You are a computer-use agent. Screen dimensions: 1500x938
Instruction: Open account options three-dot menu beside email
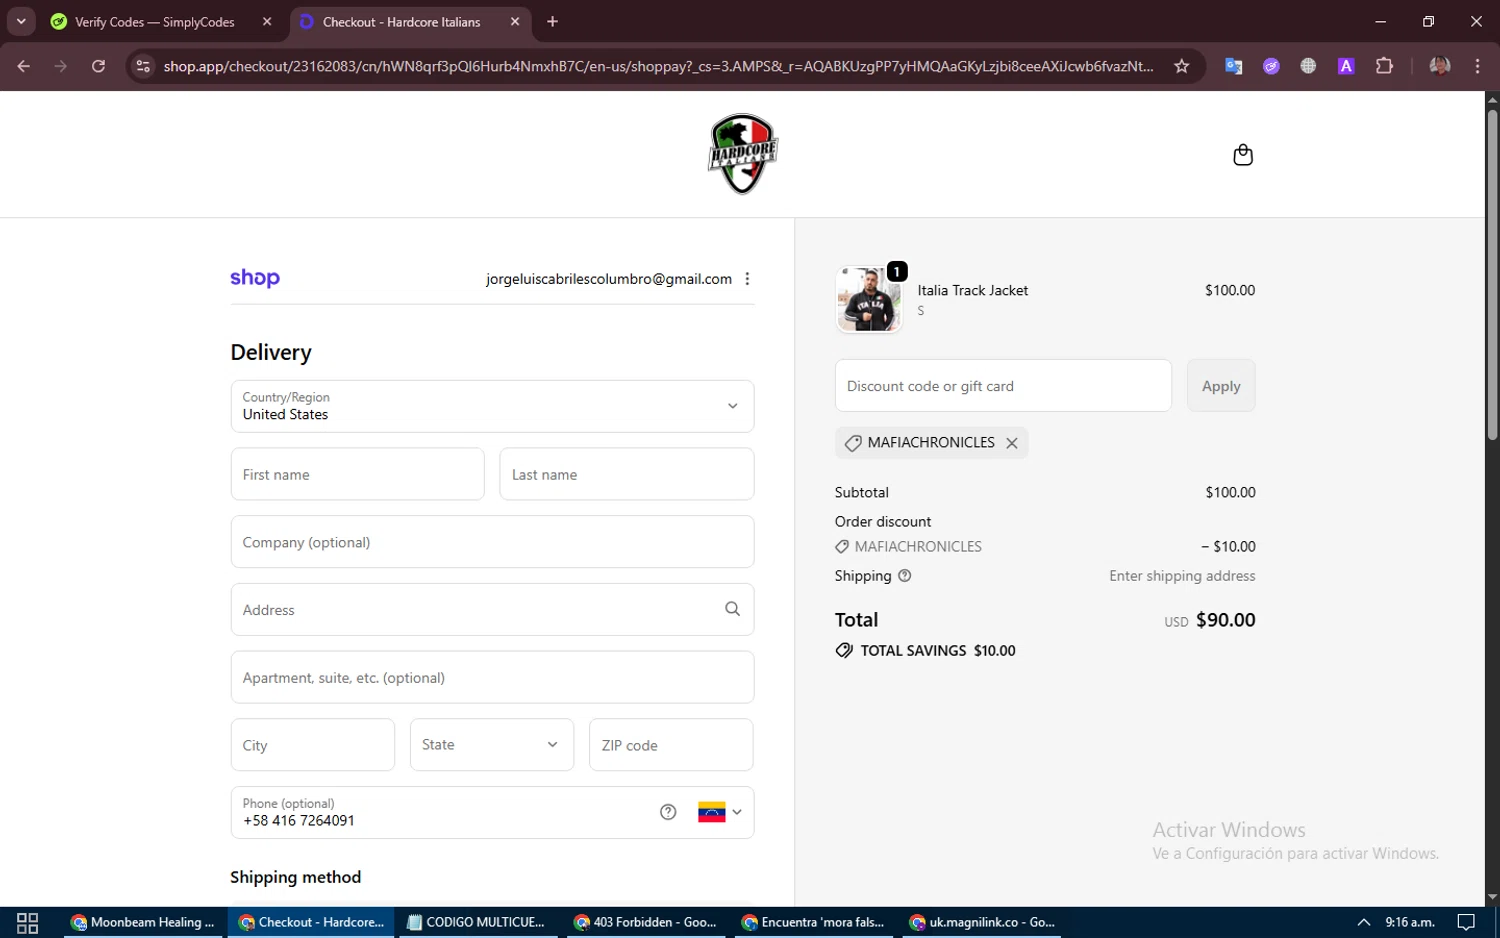pyautogui.click(x=747, y=279)
